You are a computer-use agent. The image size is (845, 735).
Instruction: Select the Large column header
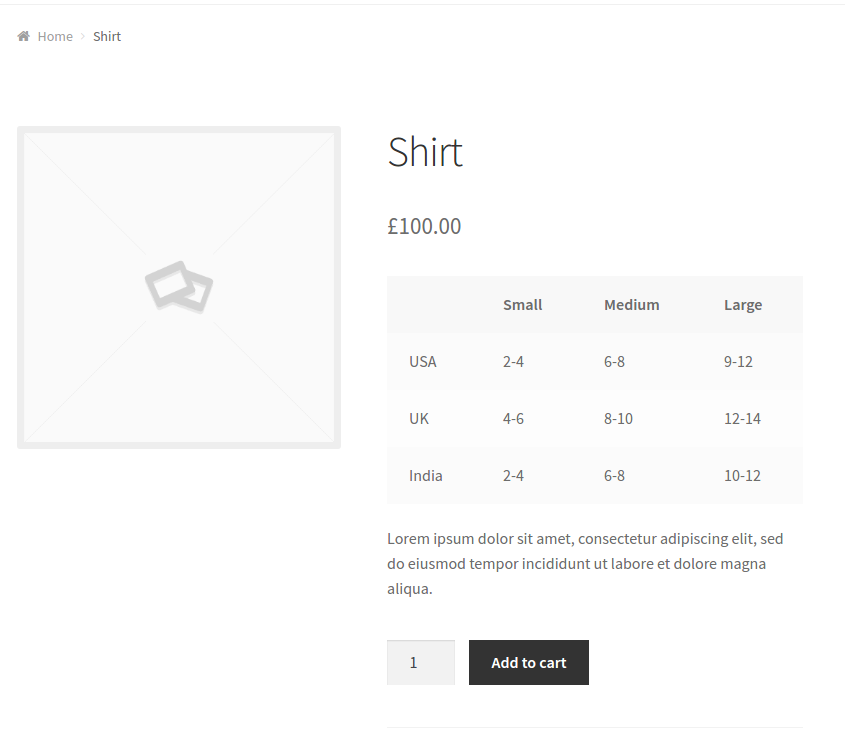743,305
